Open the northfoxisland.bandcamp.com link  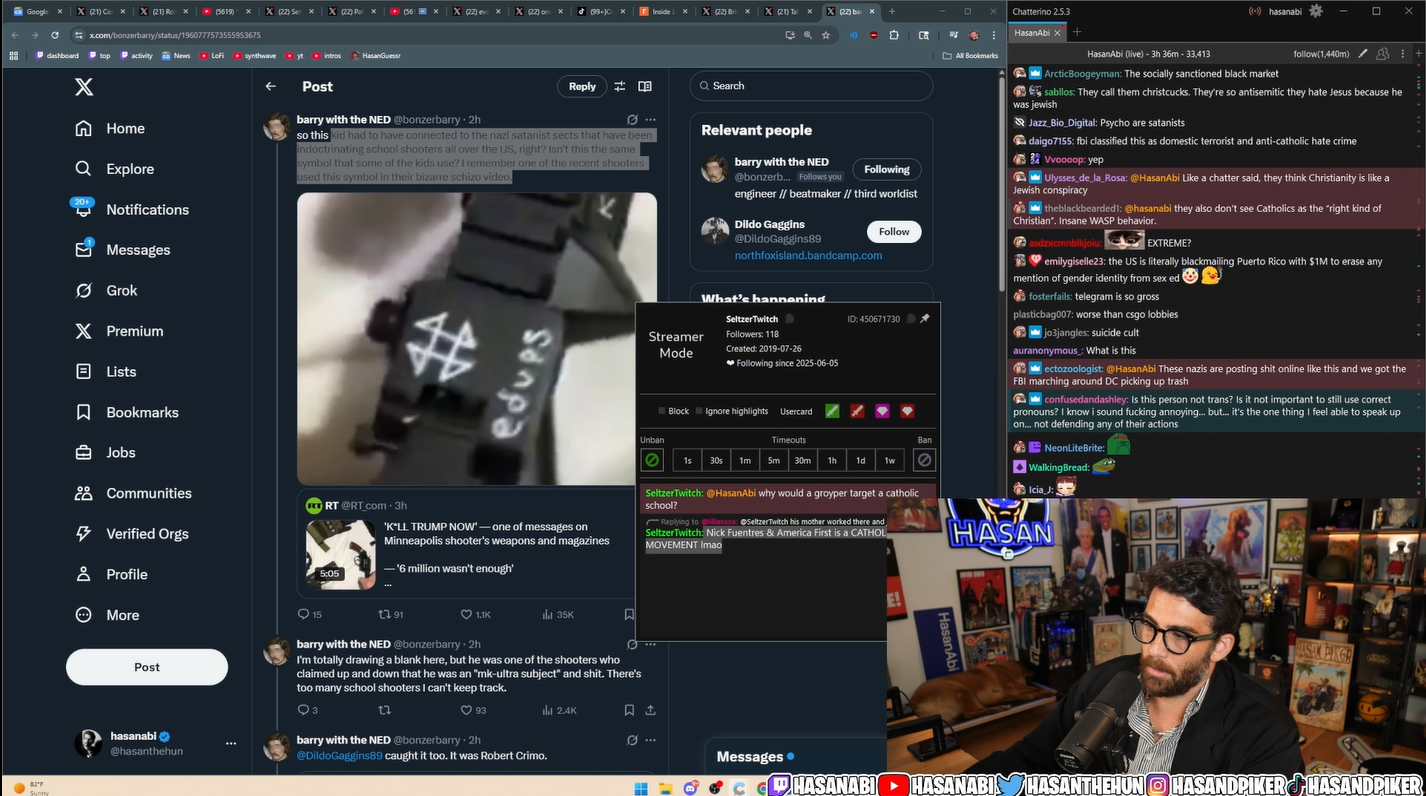click(808, 255)
